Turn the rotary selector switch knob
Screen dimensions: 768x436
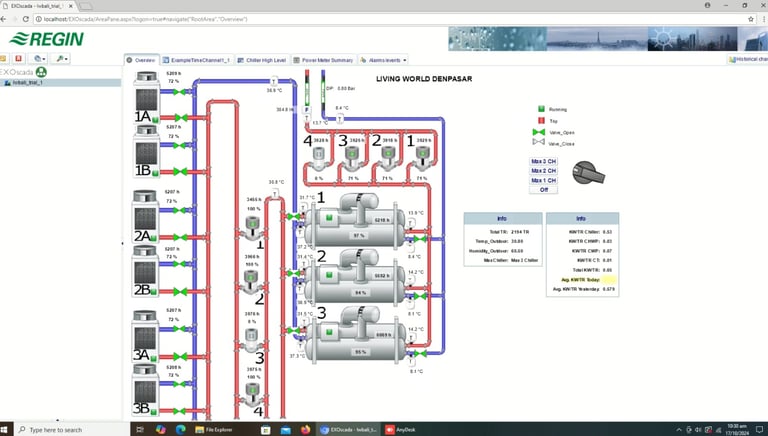click(588, 172)
